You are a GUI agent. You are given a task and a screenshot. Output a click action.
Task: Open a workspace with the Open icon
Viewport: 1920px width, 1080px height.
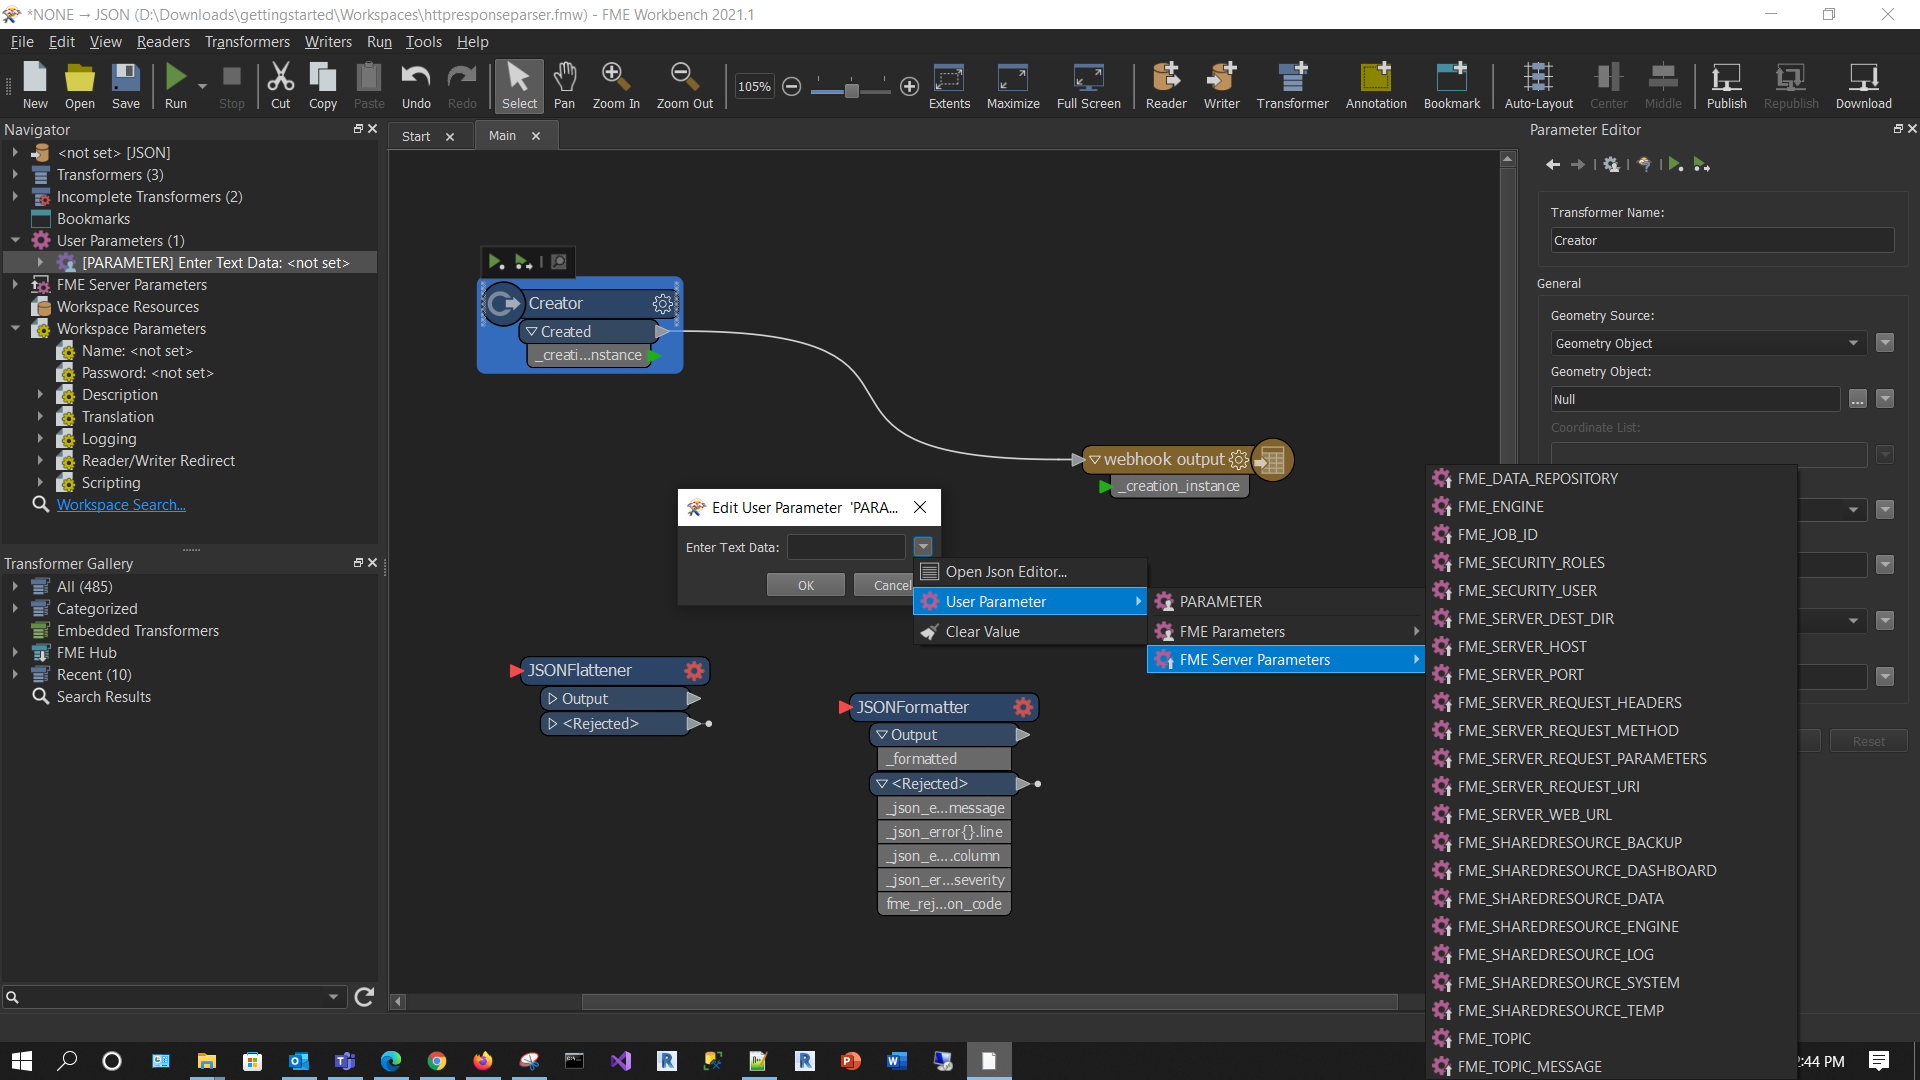[x=80, y=85]
